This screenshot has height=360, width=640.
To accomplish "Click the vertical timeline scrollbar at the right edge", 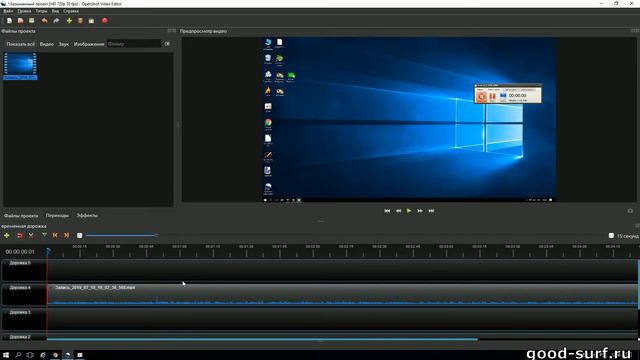I will [x=638, y=284].
